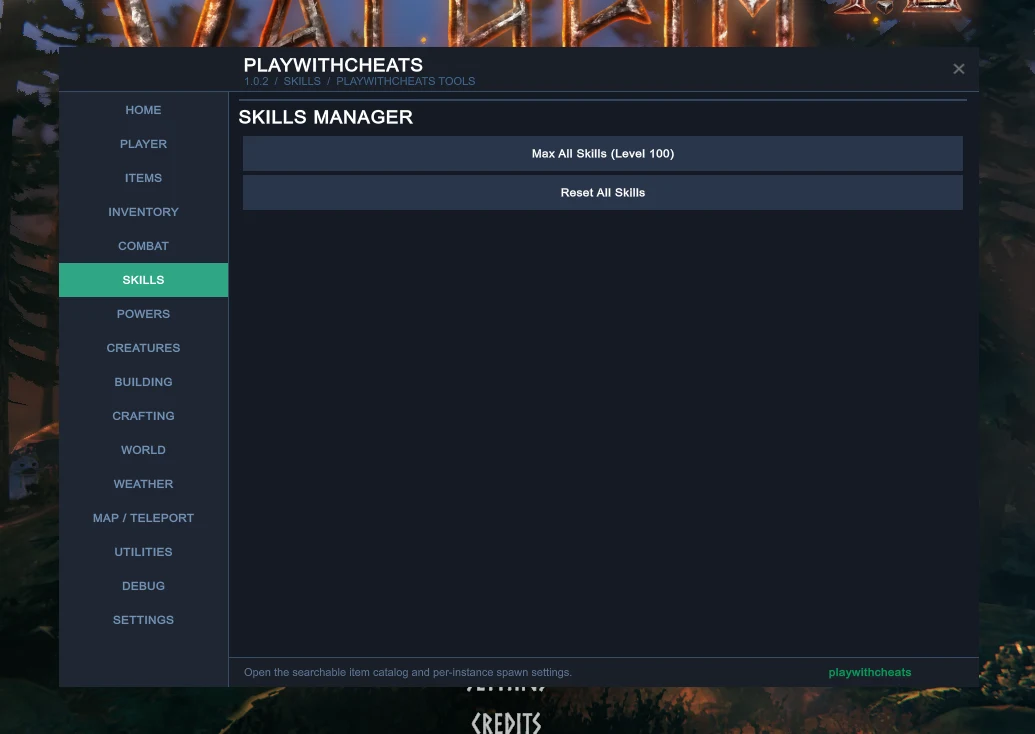Screen dimensions: 1035x734
Task: Click Credits in the Valheim menu
Action: [506, 723]
